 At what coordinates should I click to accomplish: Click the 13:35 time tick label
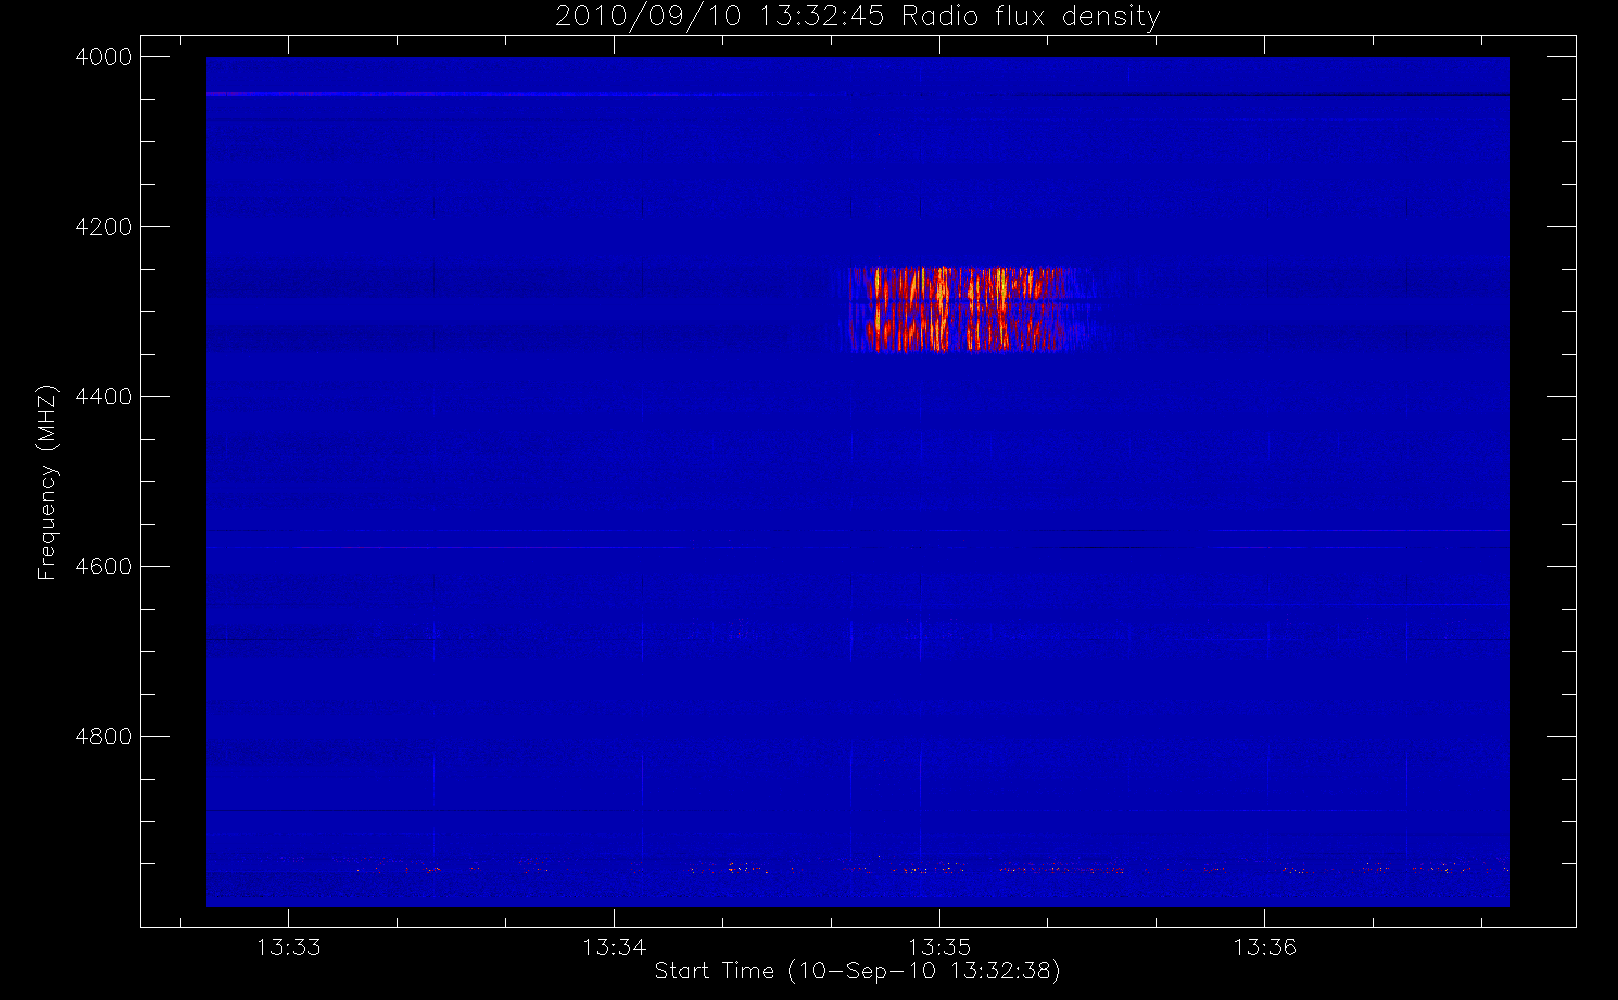coord(939,947)
